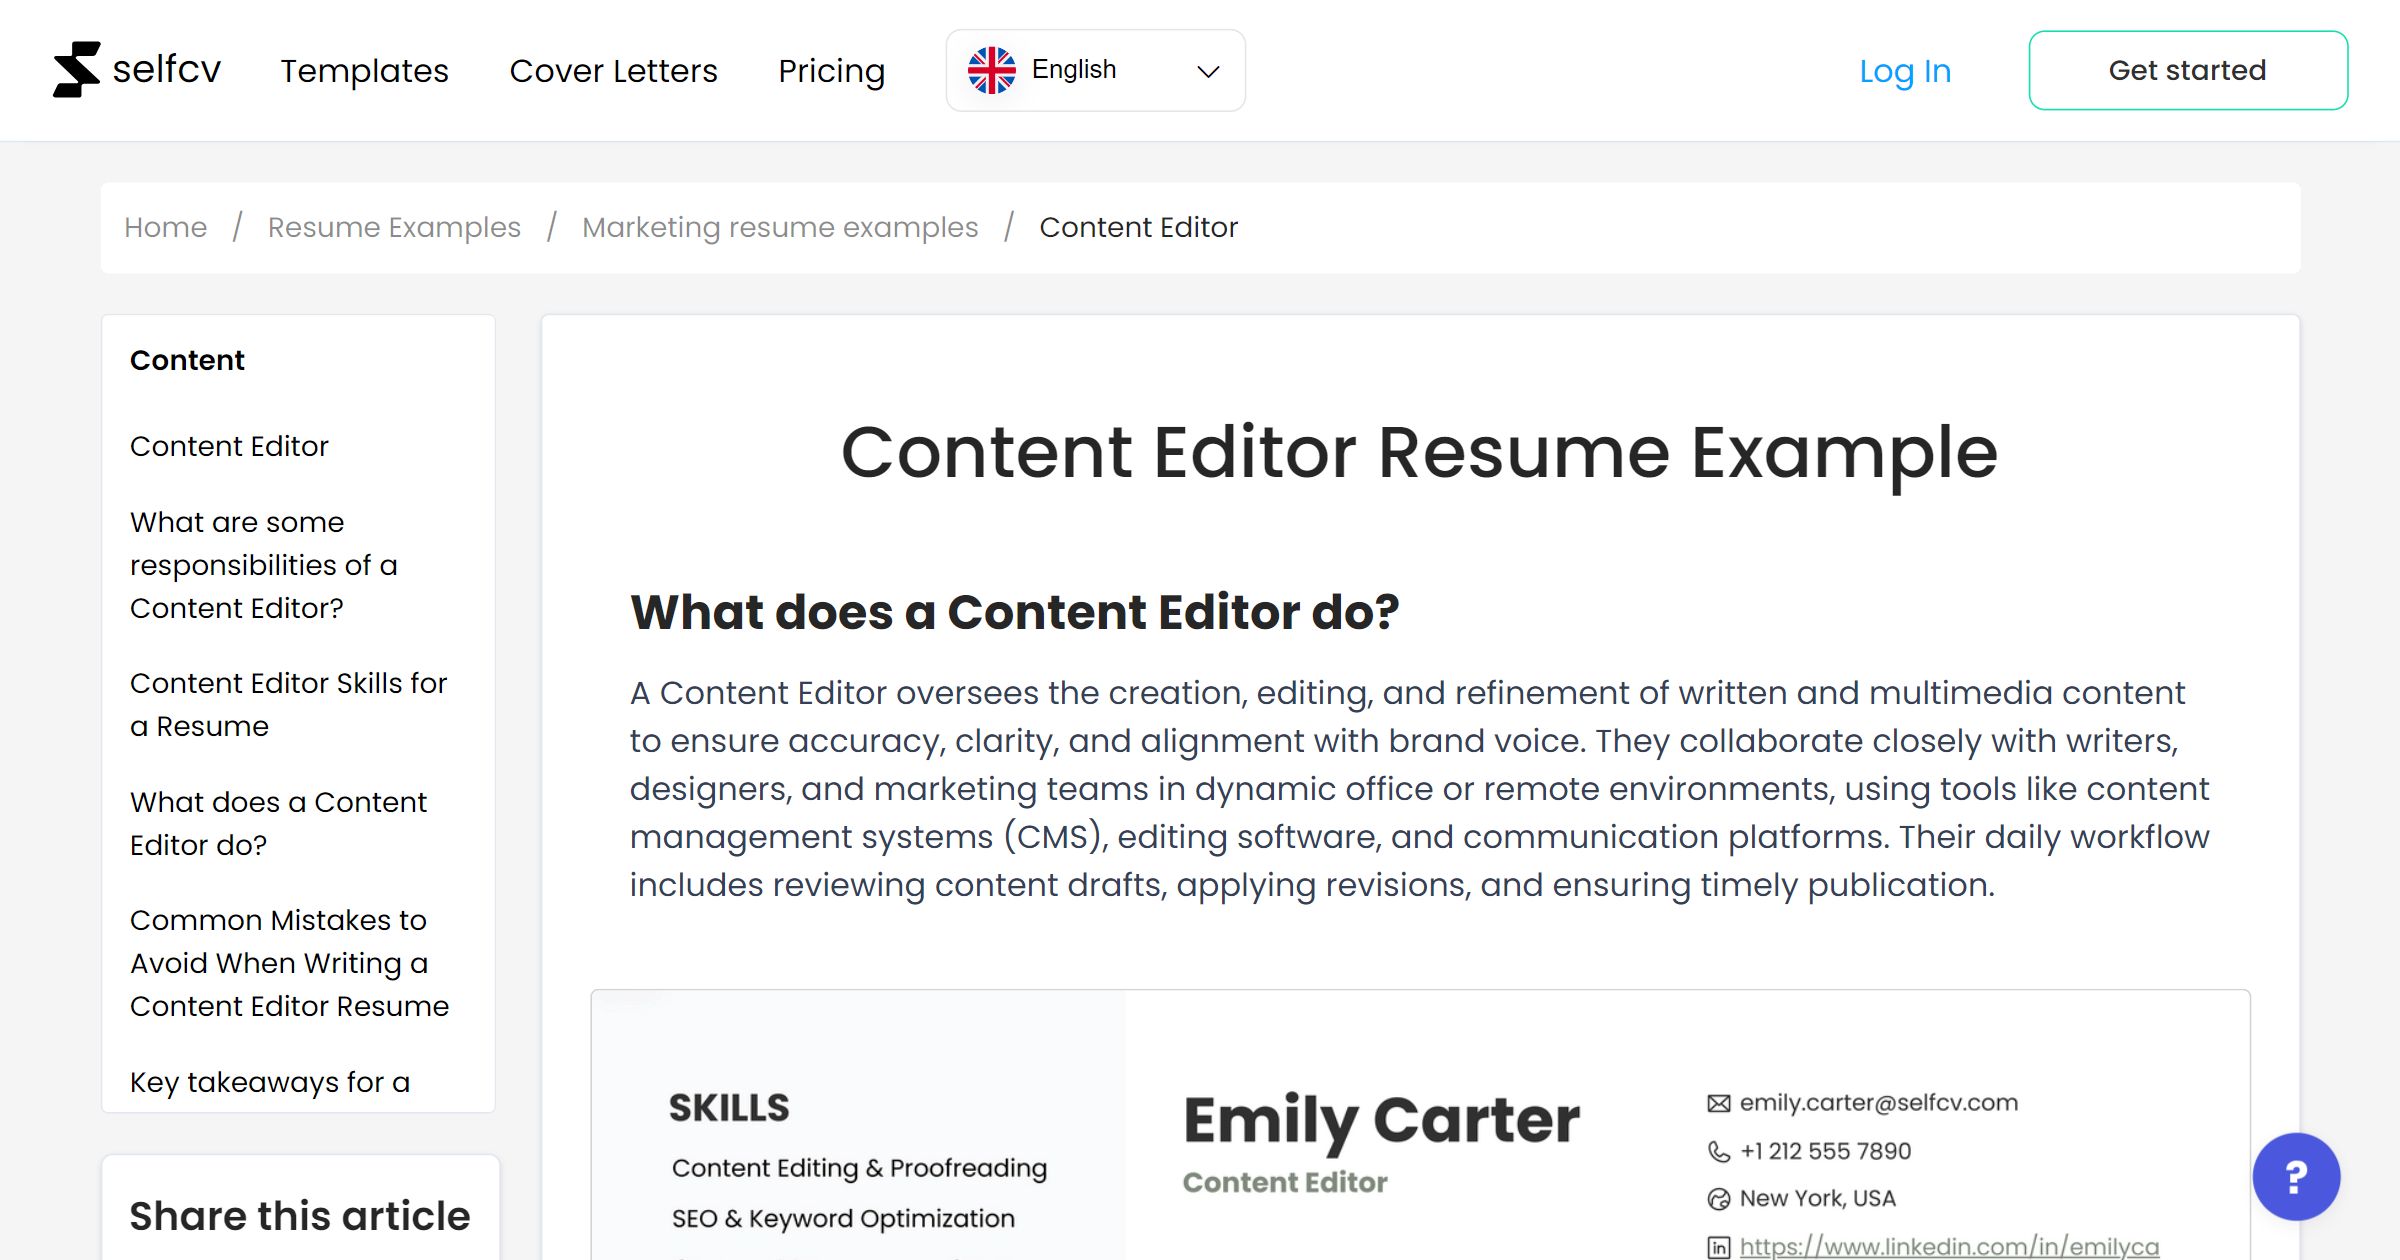Click the email envelope icon on the resume
The image size is (2400, 1260).
1718,1102
